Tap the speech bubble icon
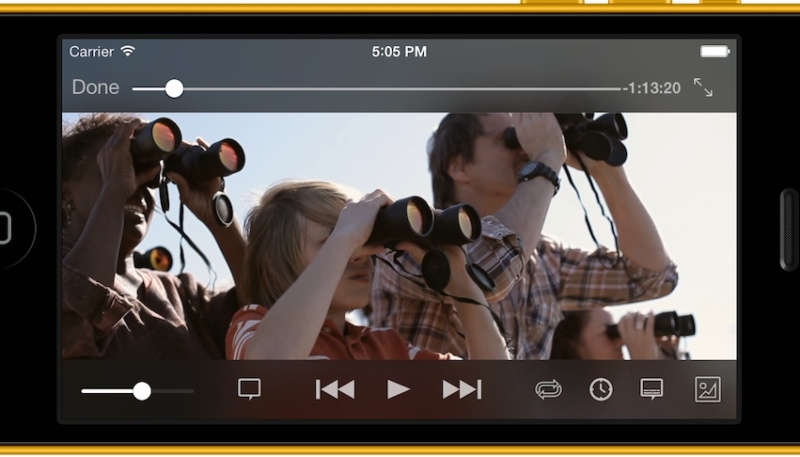The width and height of the screenshot is (800, 457). (250, 390)
